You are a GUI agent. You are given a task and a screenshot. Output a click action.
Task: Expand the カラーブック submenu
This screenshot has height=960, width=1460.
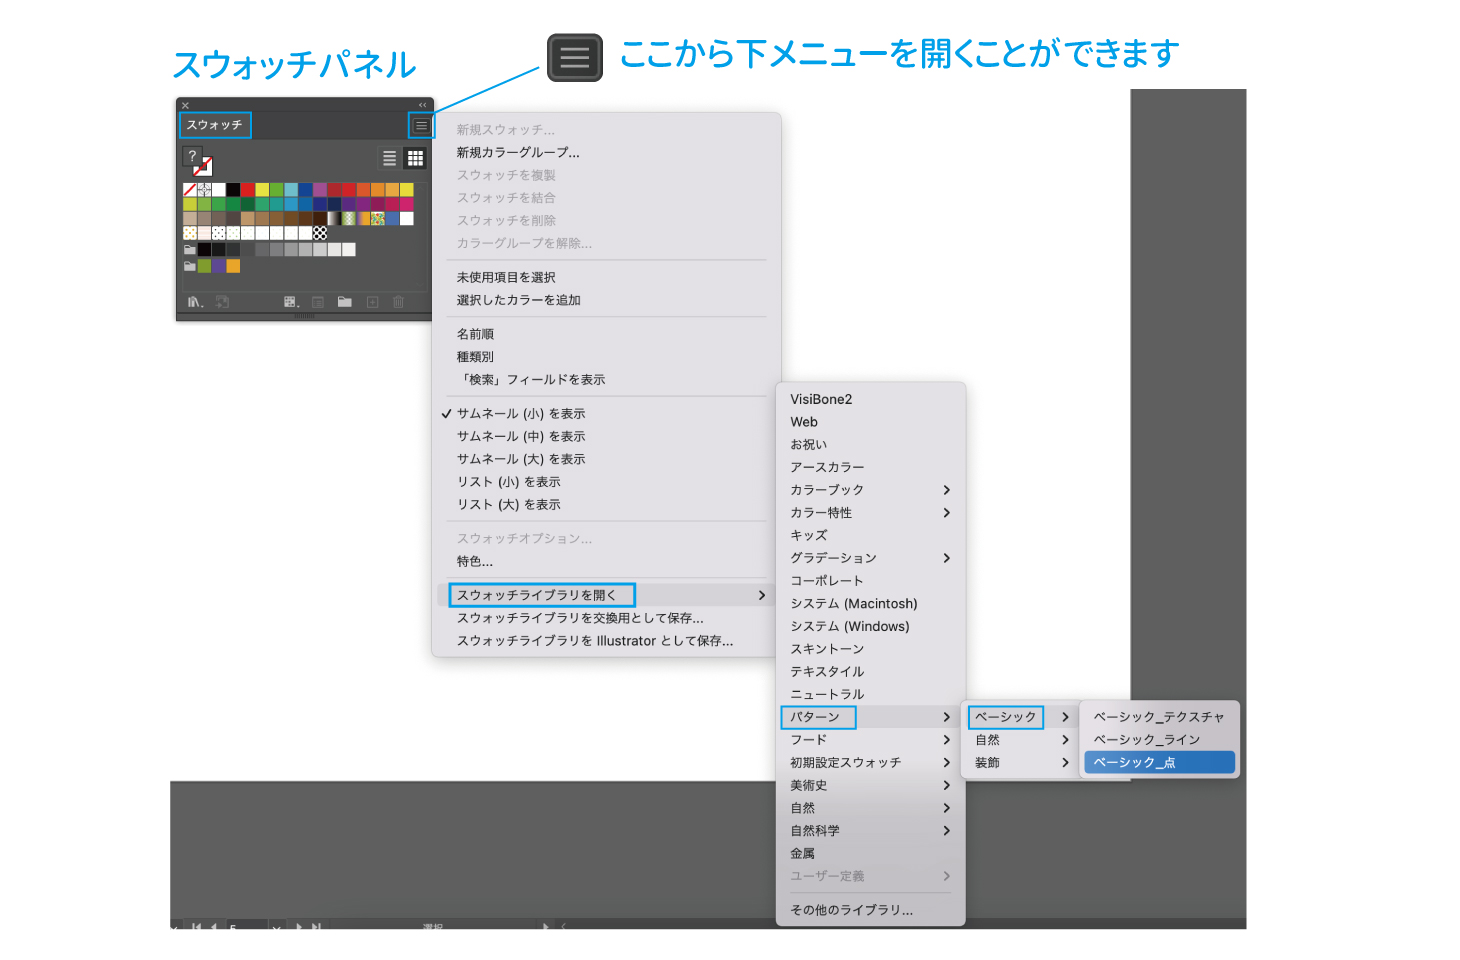870,490
